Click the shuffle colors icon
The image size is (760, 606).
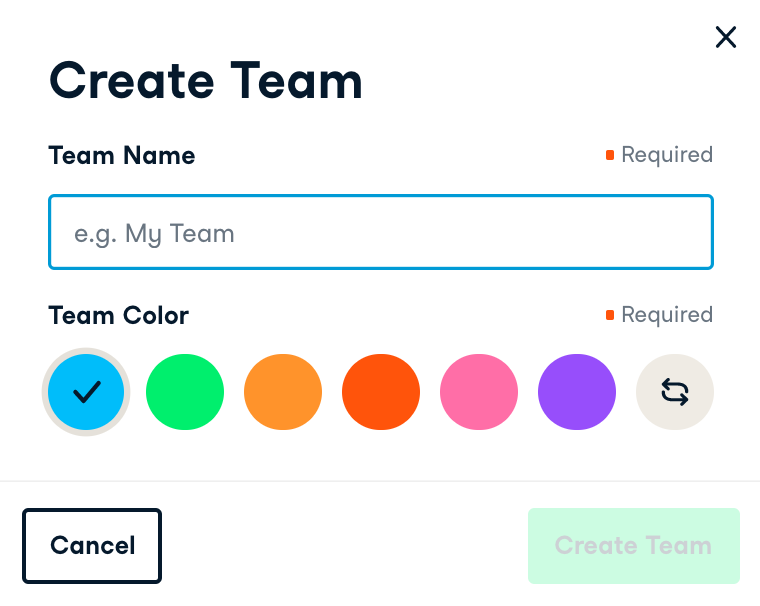click(675, 393)
